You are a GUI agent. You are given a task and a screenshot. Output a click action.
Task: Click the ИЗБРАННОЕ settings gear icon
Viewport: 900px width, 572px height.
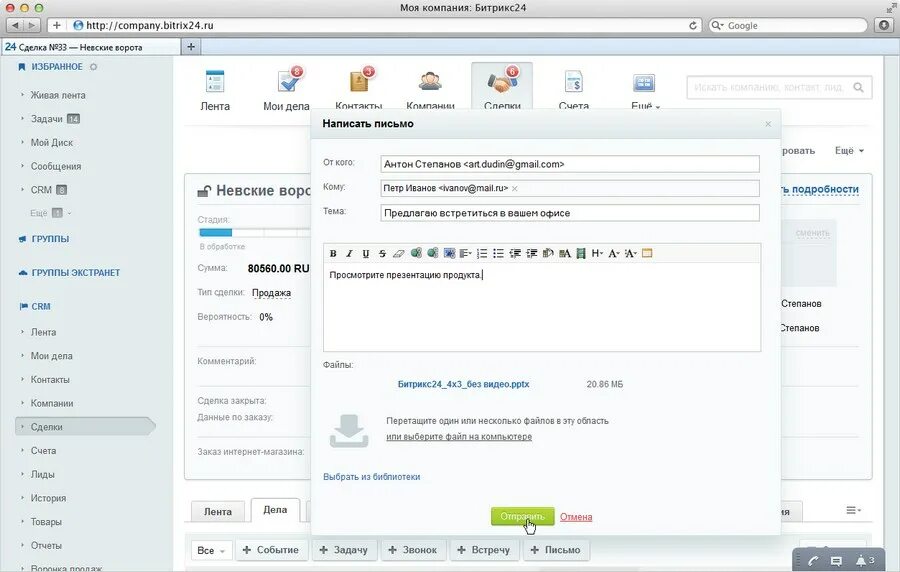pyautogui.click(x=94, y=67)
